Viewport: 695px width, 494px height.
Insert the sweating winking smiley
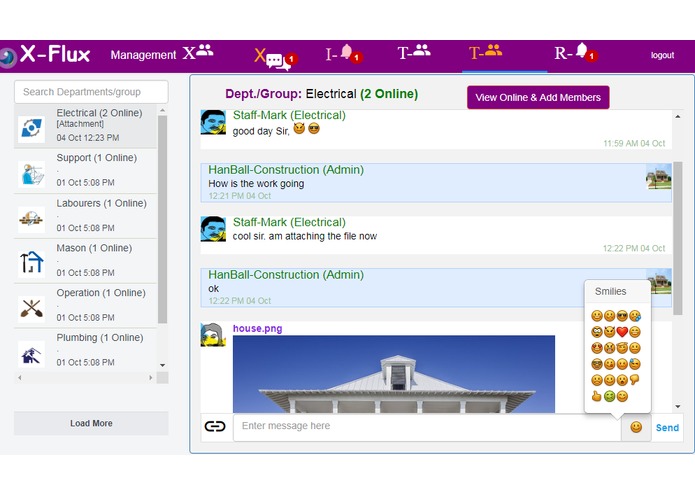pyautogui.click(x=635, y=364)
